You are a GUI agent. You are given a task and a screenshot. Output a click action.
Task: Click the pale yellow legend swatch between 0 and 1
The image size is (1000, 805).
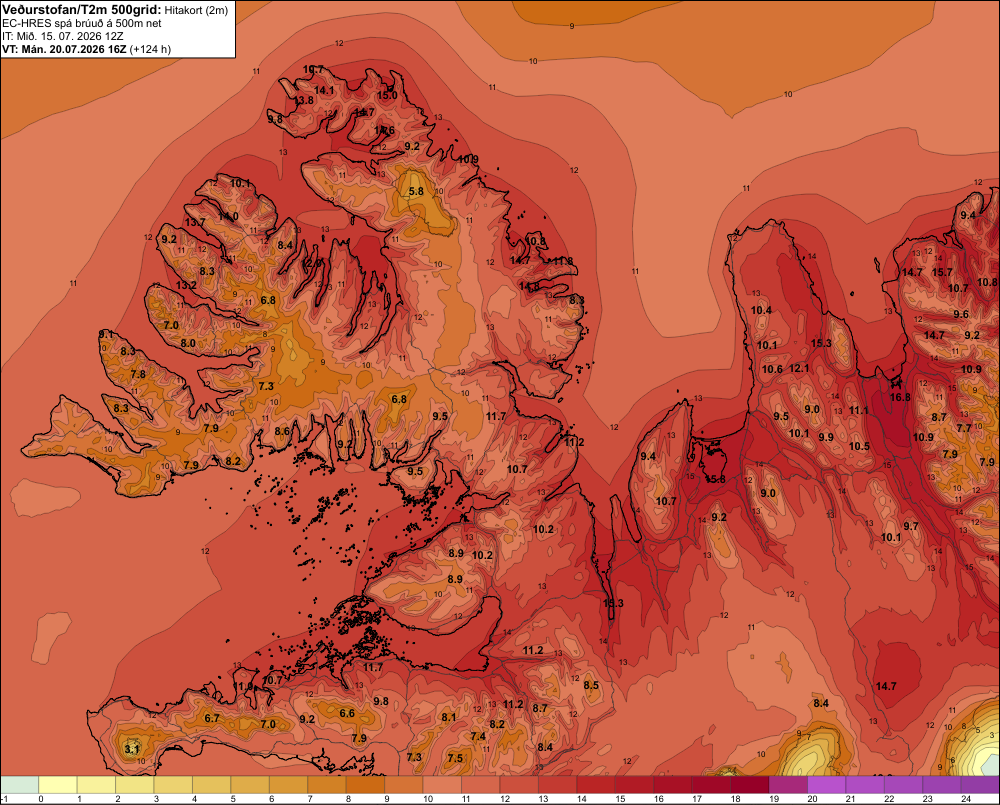pos(57,785)
